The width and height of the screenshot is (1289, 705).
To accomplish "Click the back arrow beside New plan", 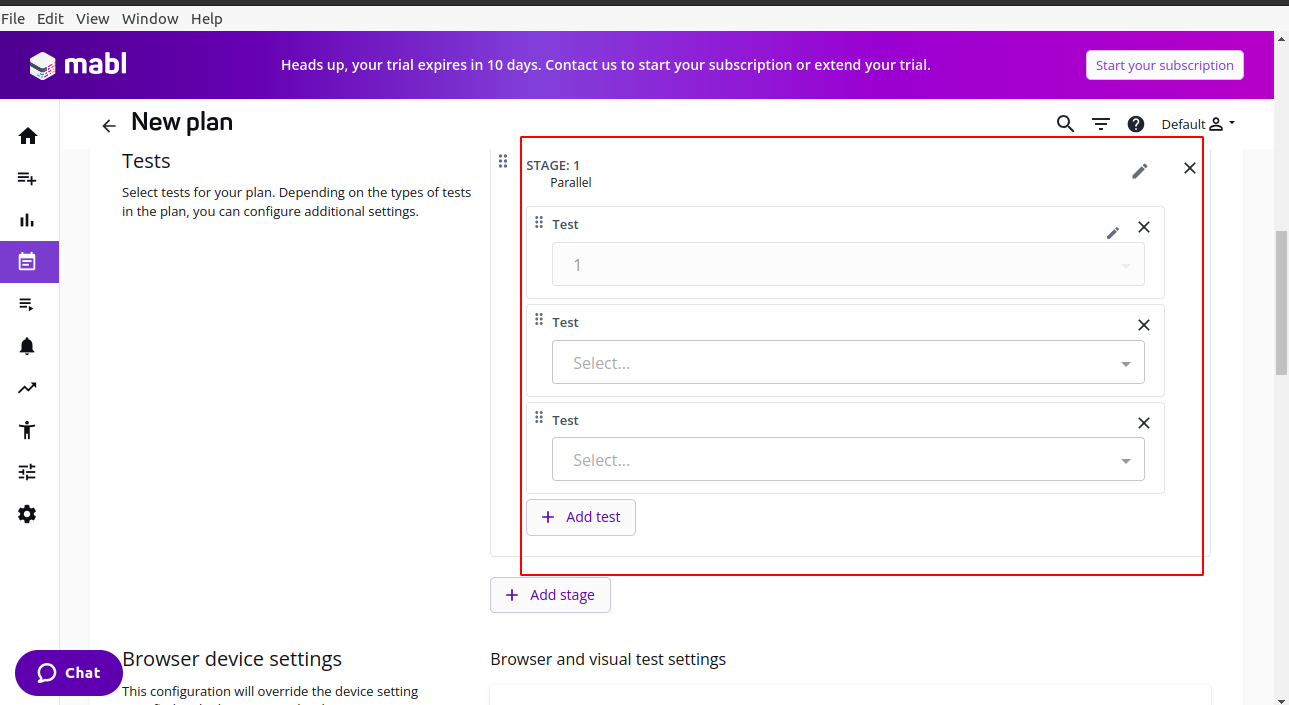I will [109, 126].
